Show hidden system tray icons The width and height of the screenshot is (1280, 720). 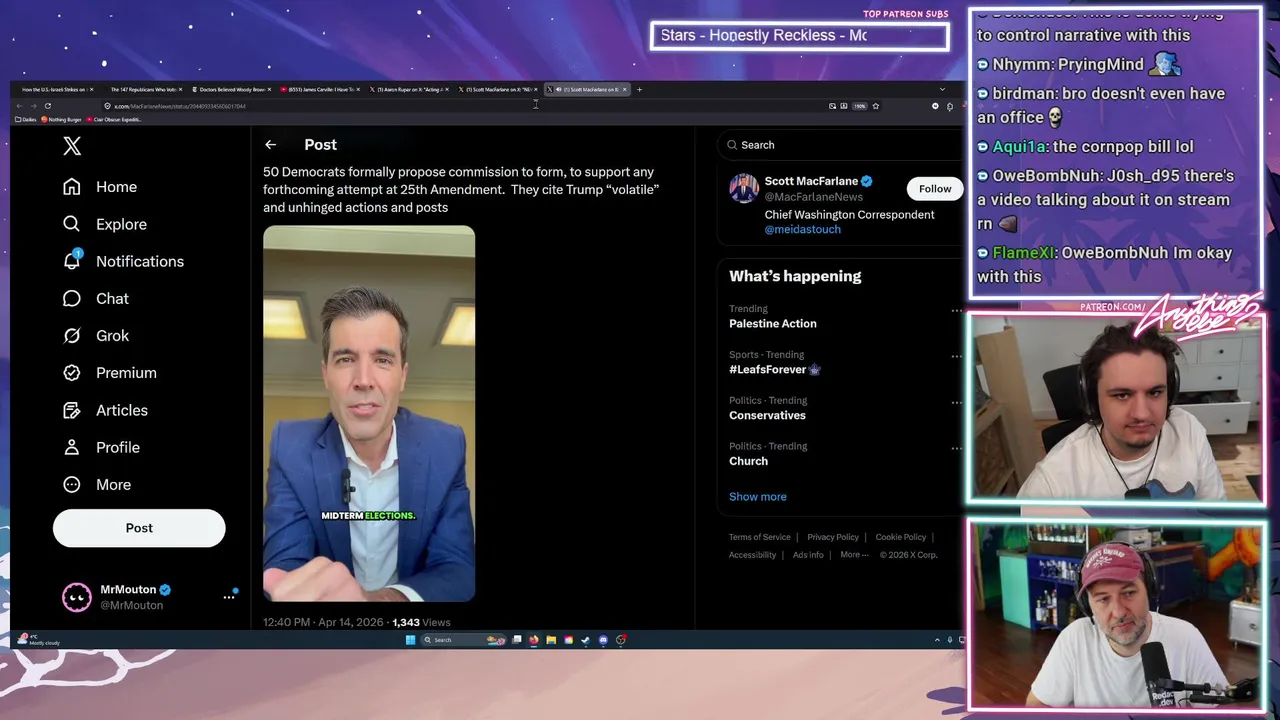pos(937,640)
